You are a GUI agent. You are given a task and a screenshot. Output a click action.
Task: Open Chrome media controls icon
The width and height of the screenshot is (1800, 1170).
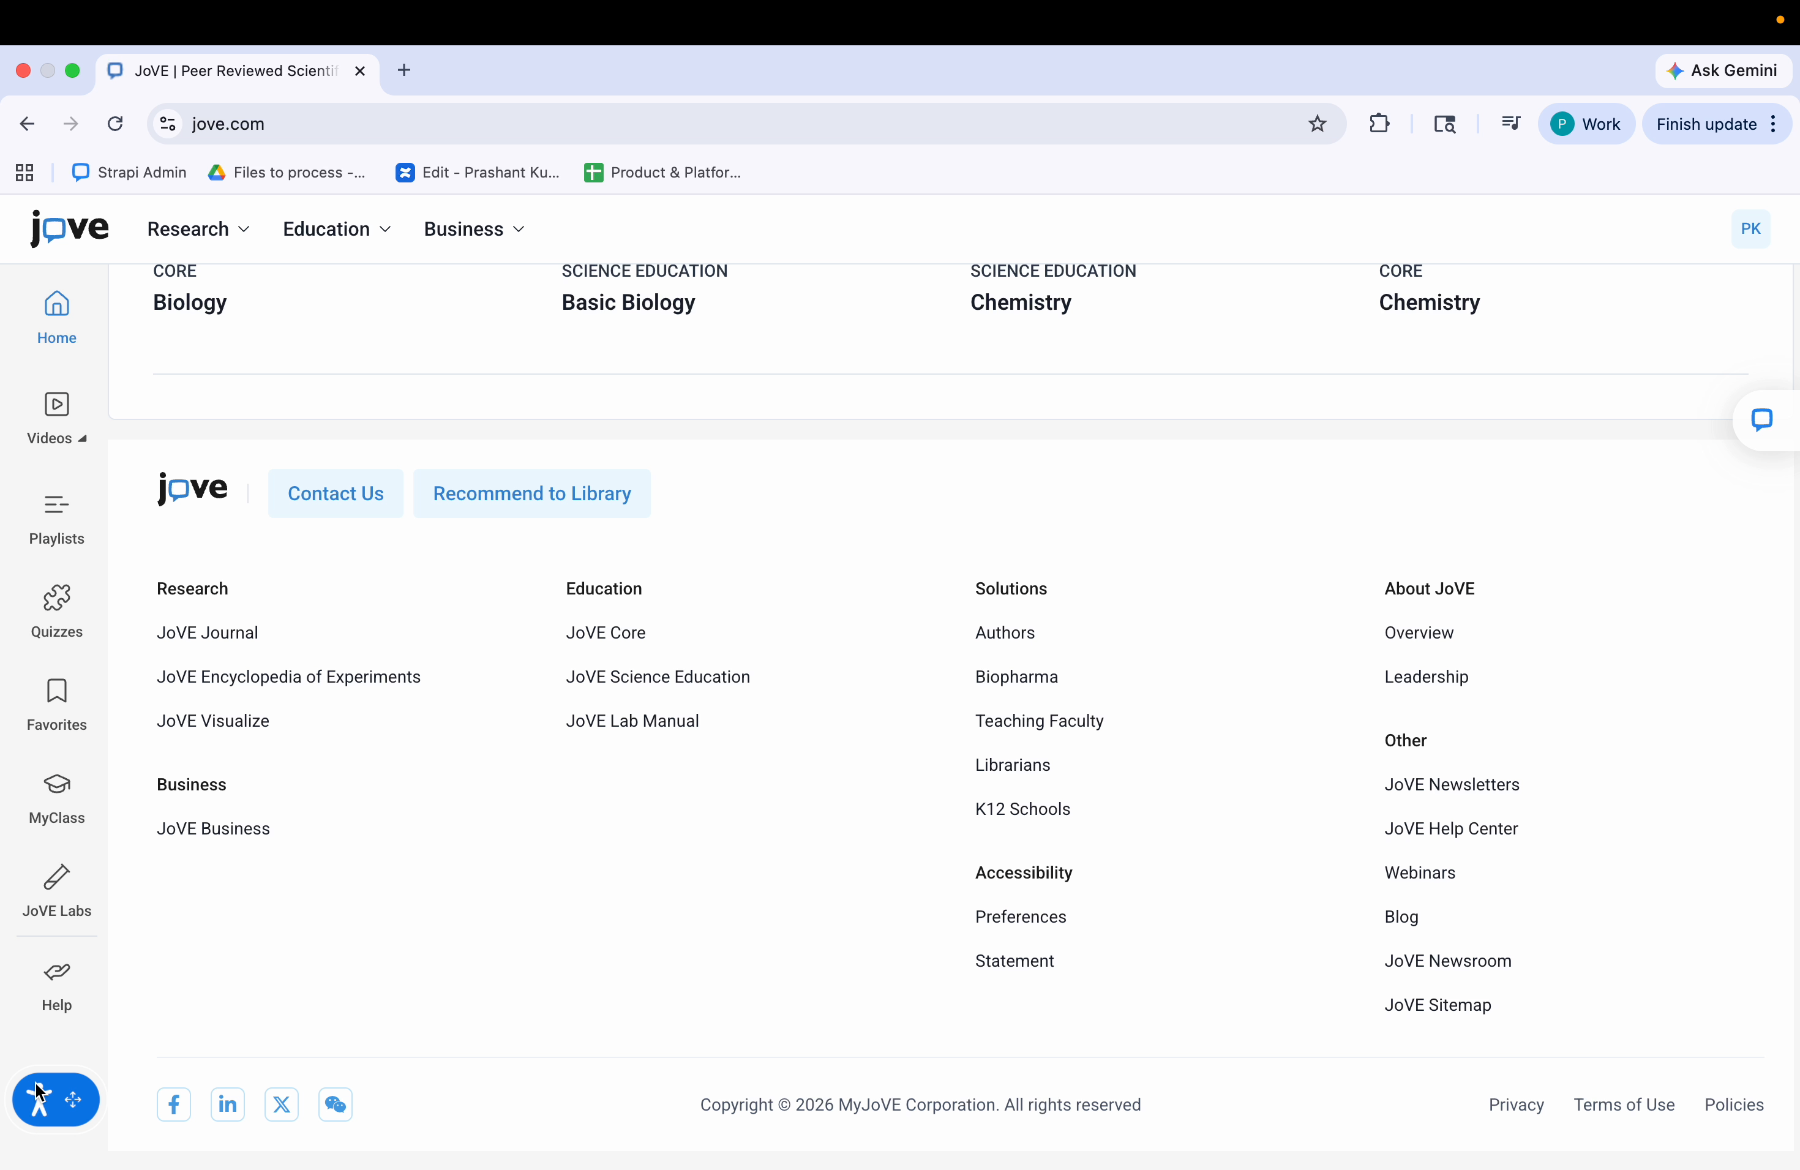pos(1511,124)
